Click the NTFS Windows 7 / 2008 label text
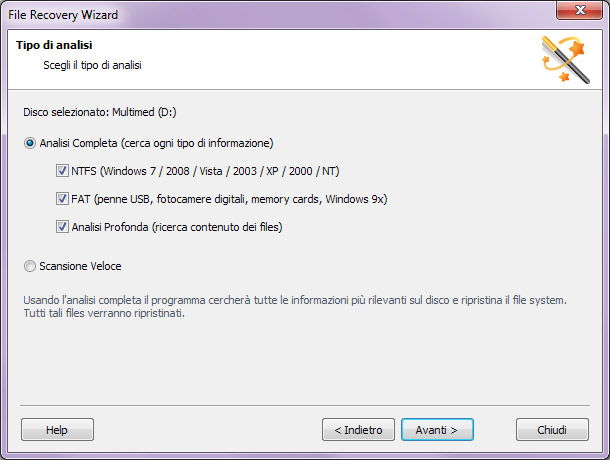The height and width of the screenshot is (460, 610). [x=205, y=171]
